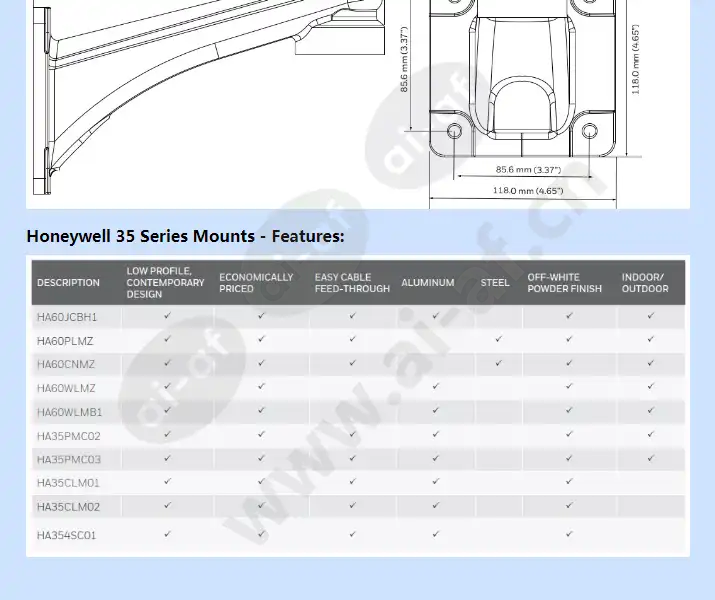Click the Indoor/Outdoor checkmark in HA60CNMZ row
This screenshot has width=715, height=600.
(651, 363)
